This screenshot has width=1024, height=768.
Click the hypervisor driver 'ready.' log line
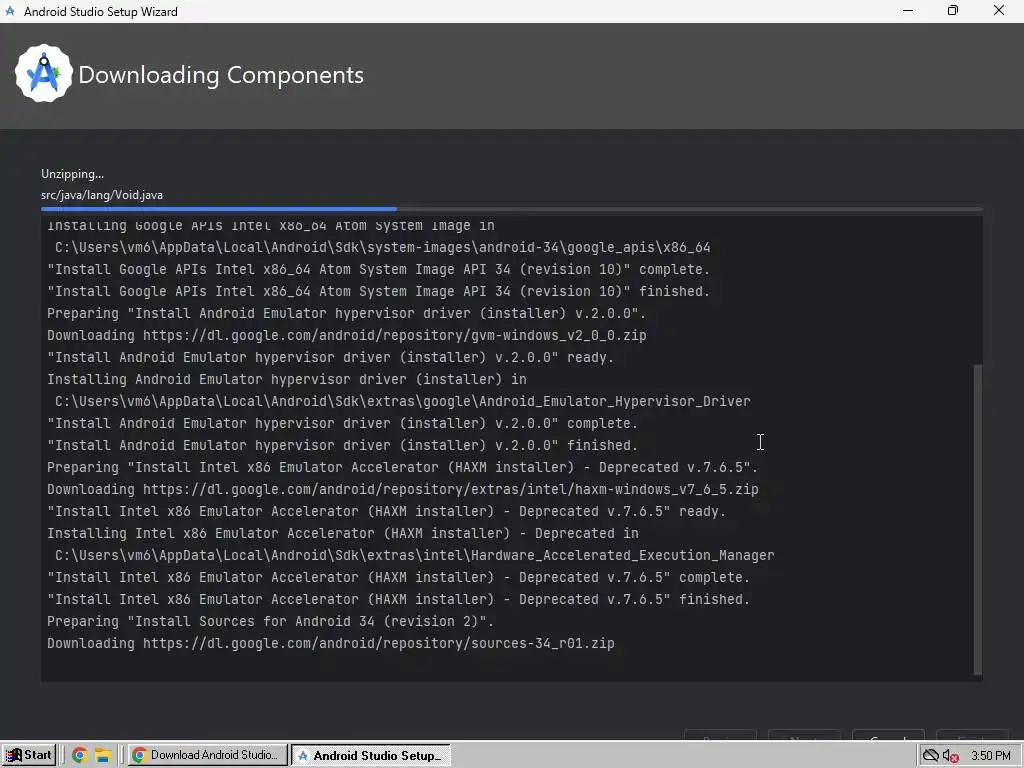point(330,358)
